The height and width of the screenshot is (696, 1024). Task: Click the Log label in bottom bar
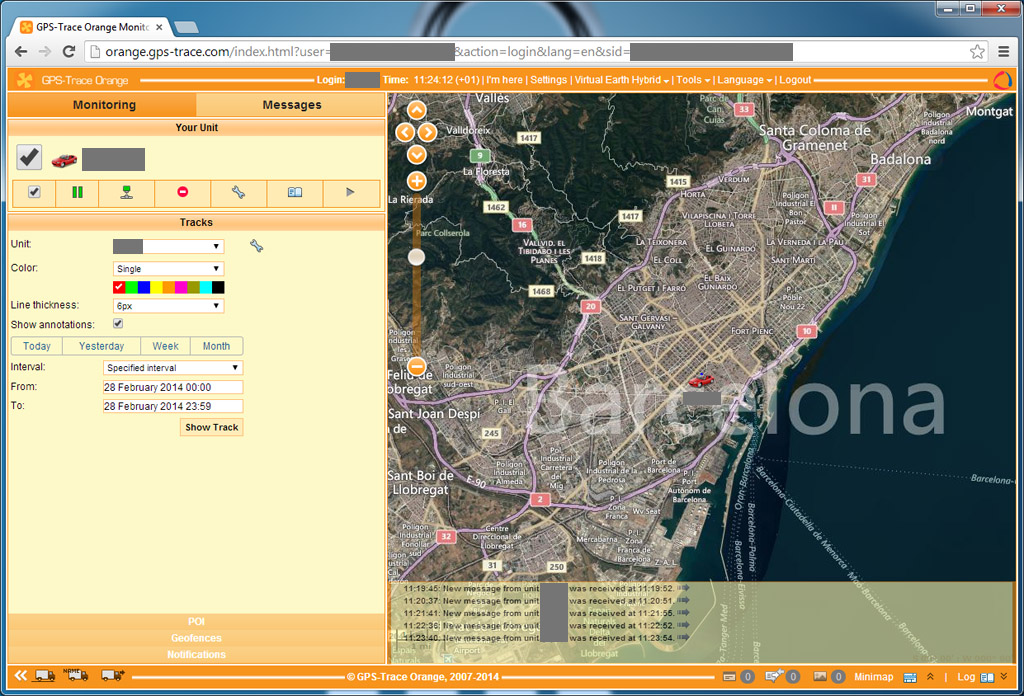(966, 677)
